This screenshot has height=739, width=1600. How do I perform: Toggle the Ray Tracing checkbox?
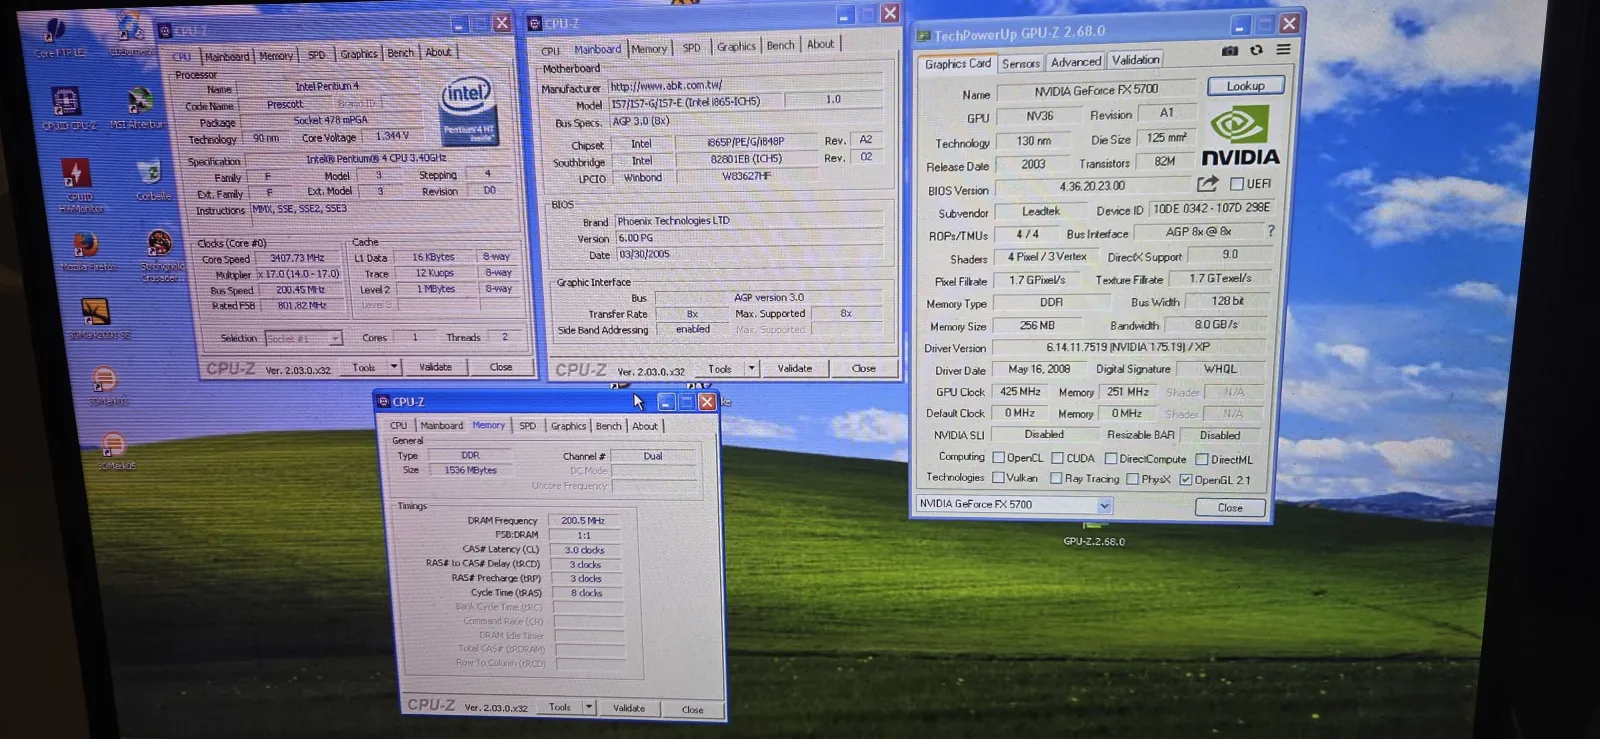coord(1056,479)
